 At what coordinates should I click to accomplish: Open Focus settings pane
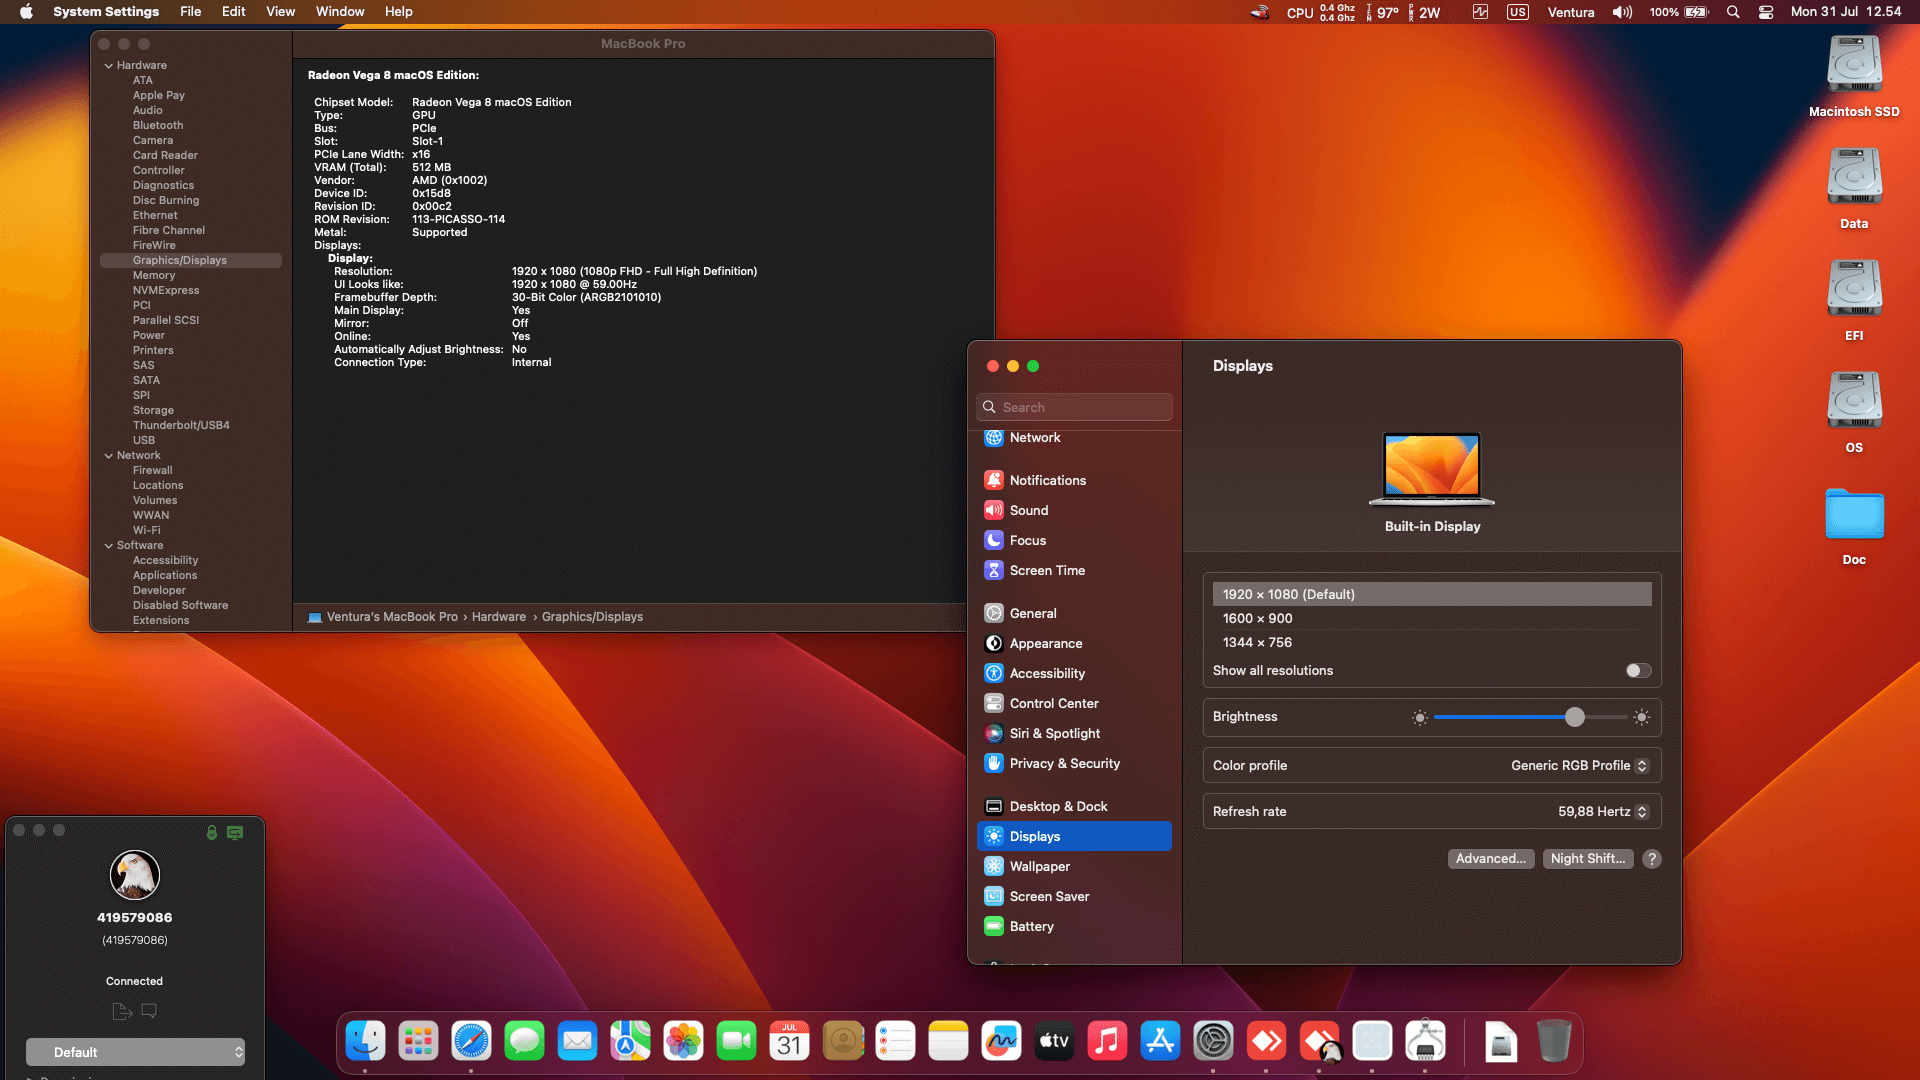(1074, 540)
